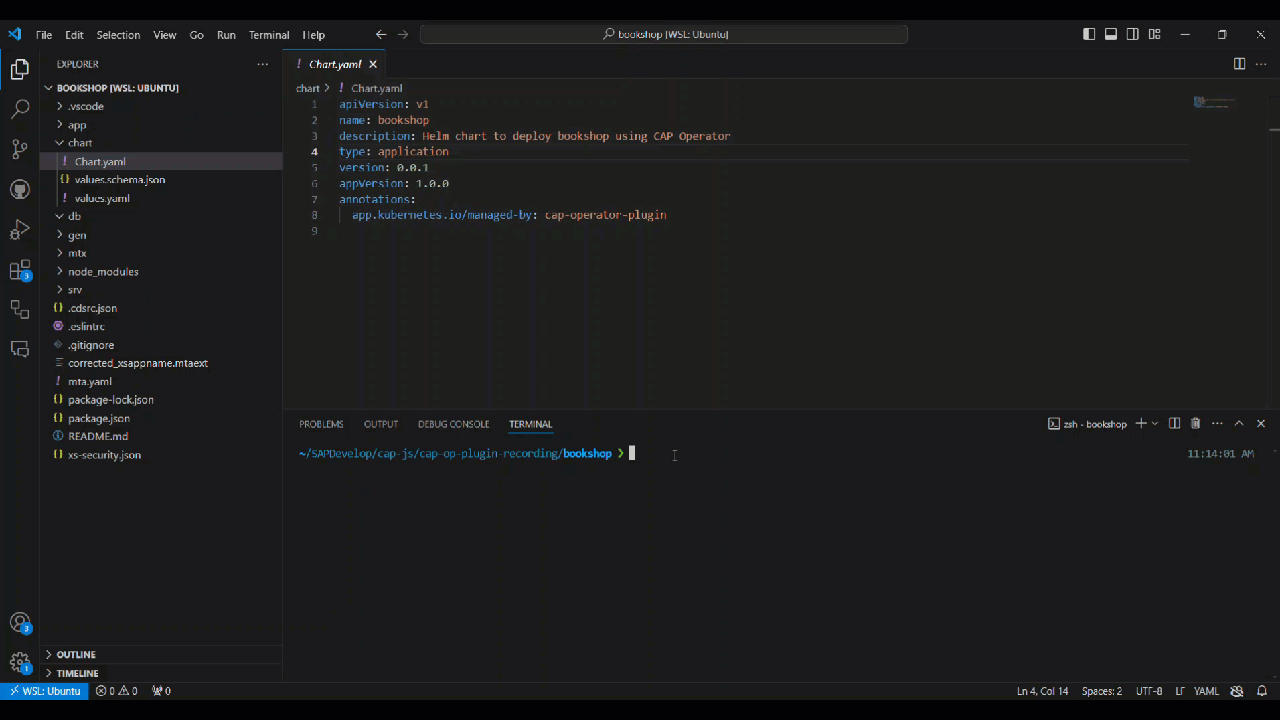Open the Extensions view
This screenshot has height=720, width=1280.
coord(19,270)
